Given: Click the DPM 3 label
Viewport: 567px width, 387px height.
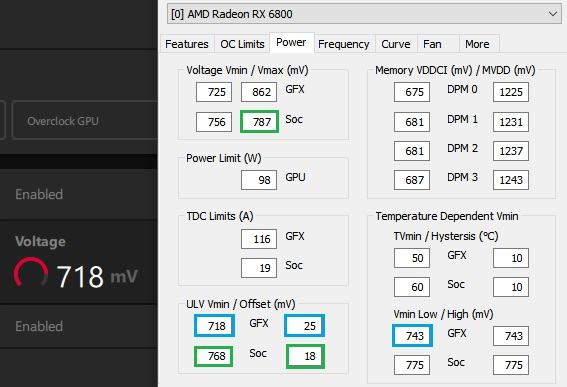Looking at the screenshot, I should click(x=462, y=177).
